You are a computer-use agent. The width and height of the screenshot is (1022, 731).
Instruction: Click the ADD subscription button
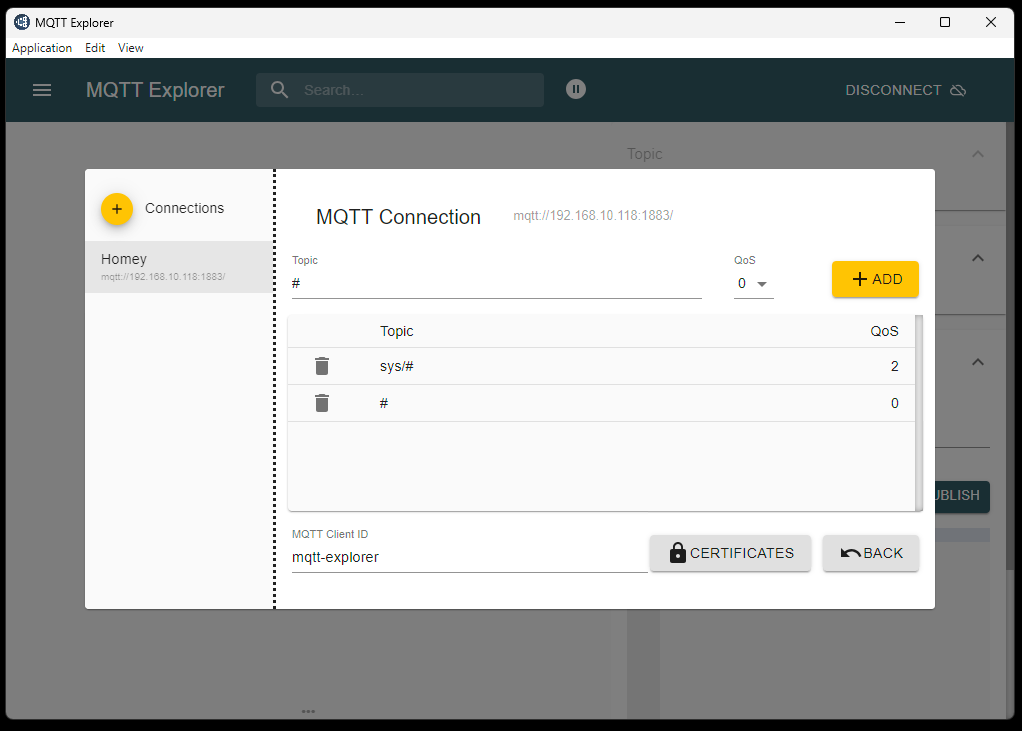click(875, 280)
